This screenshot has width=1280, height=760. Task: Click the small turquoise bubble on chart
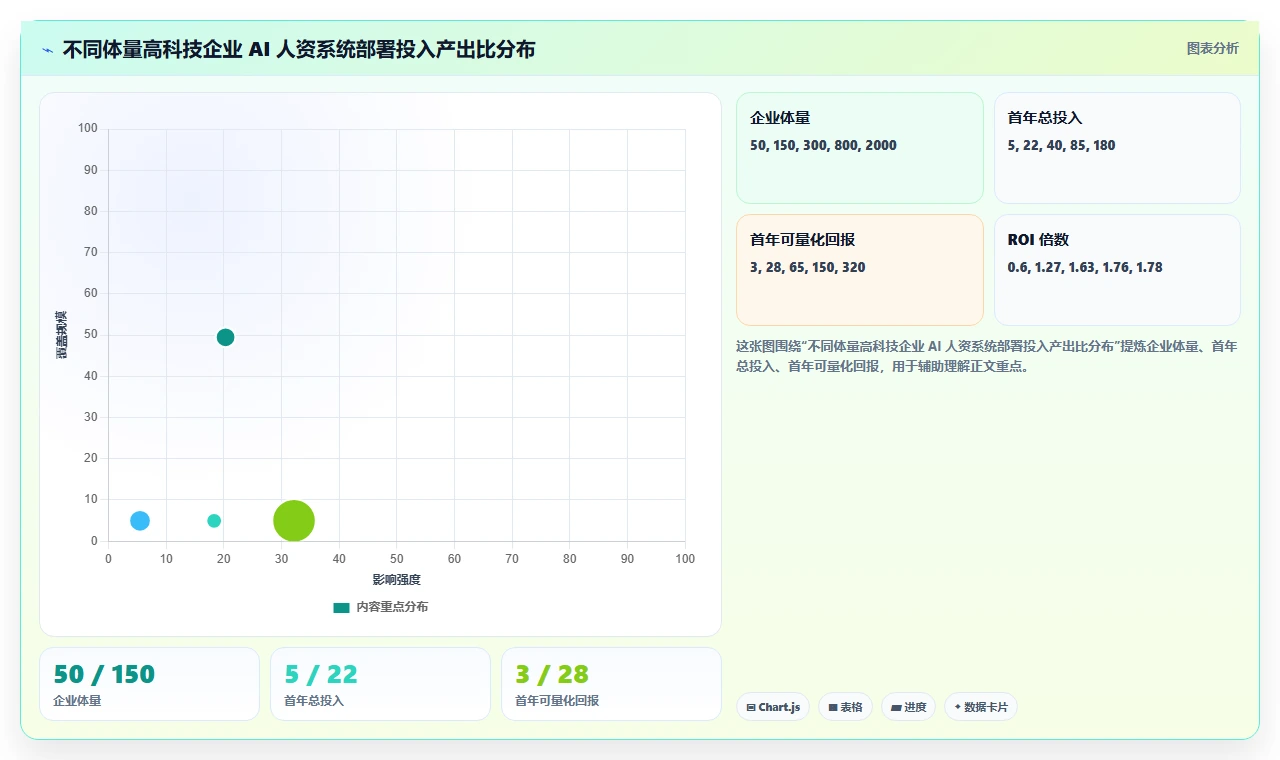pos(214,520)
